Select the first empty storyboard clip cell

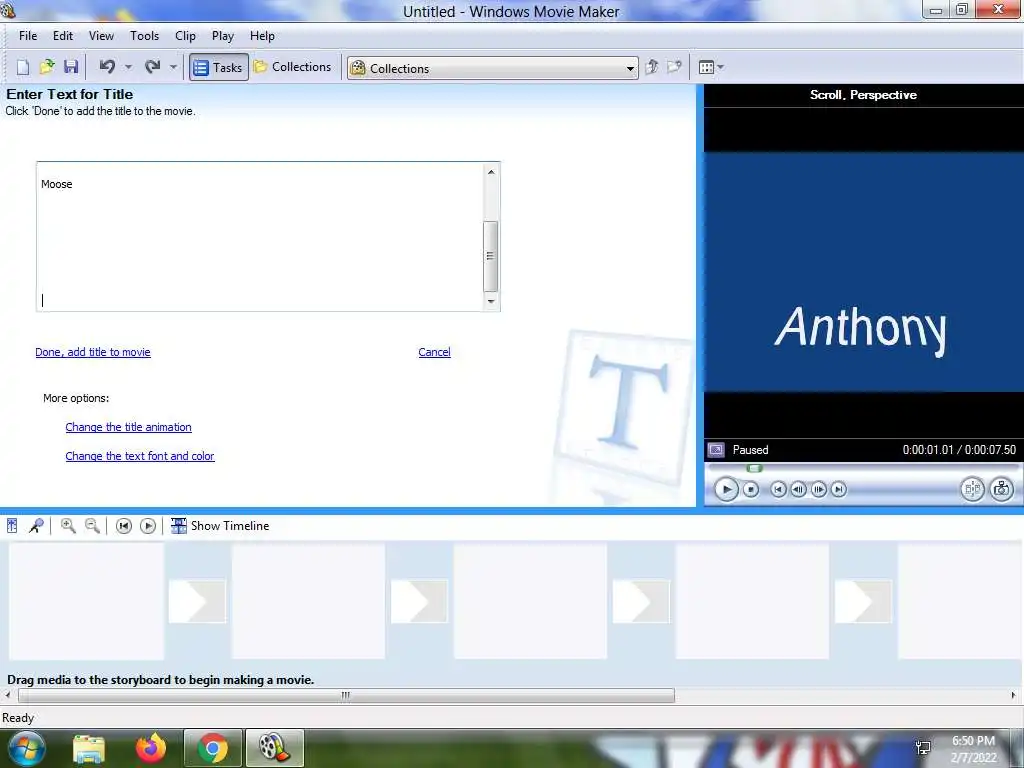(86, 601)
